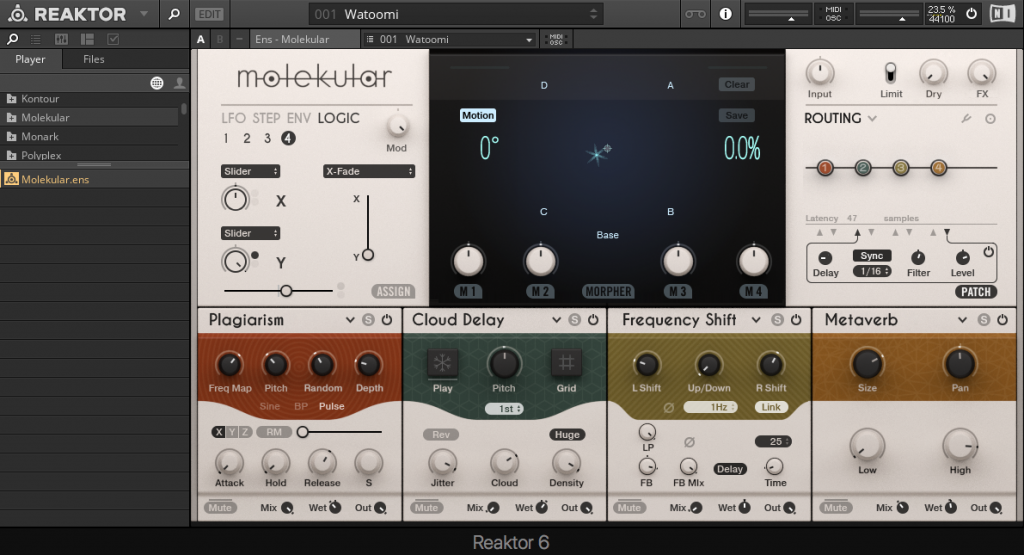The height and width of the screenshot is (555, 1024).
Task: Toggle the audio engine power button
Action: (x=971, y=14)
